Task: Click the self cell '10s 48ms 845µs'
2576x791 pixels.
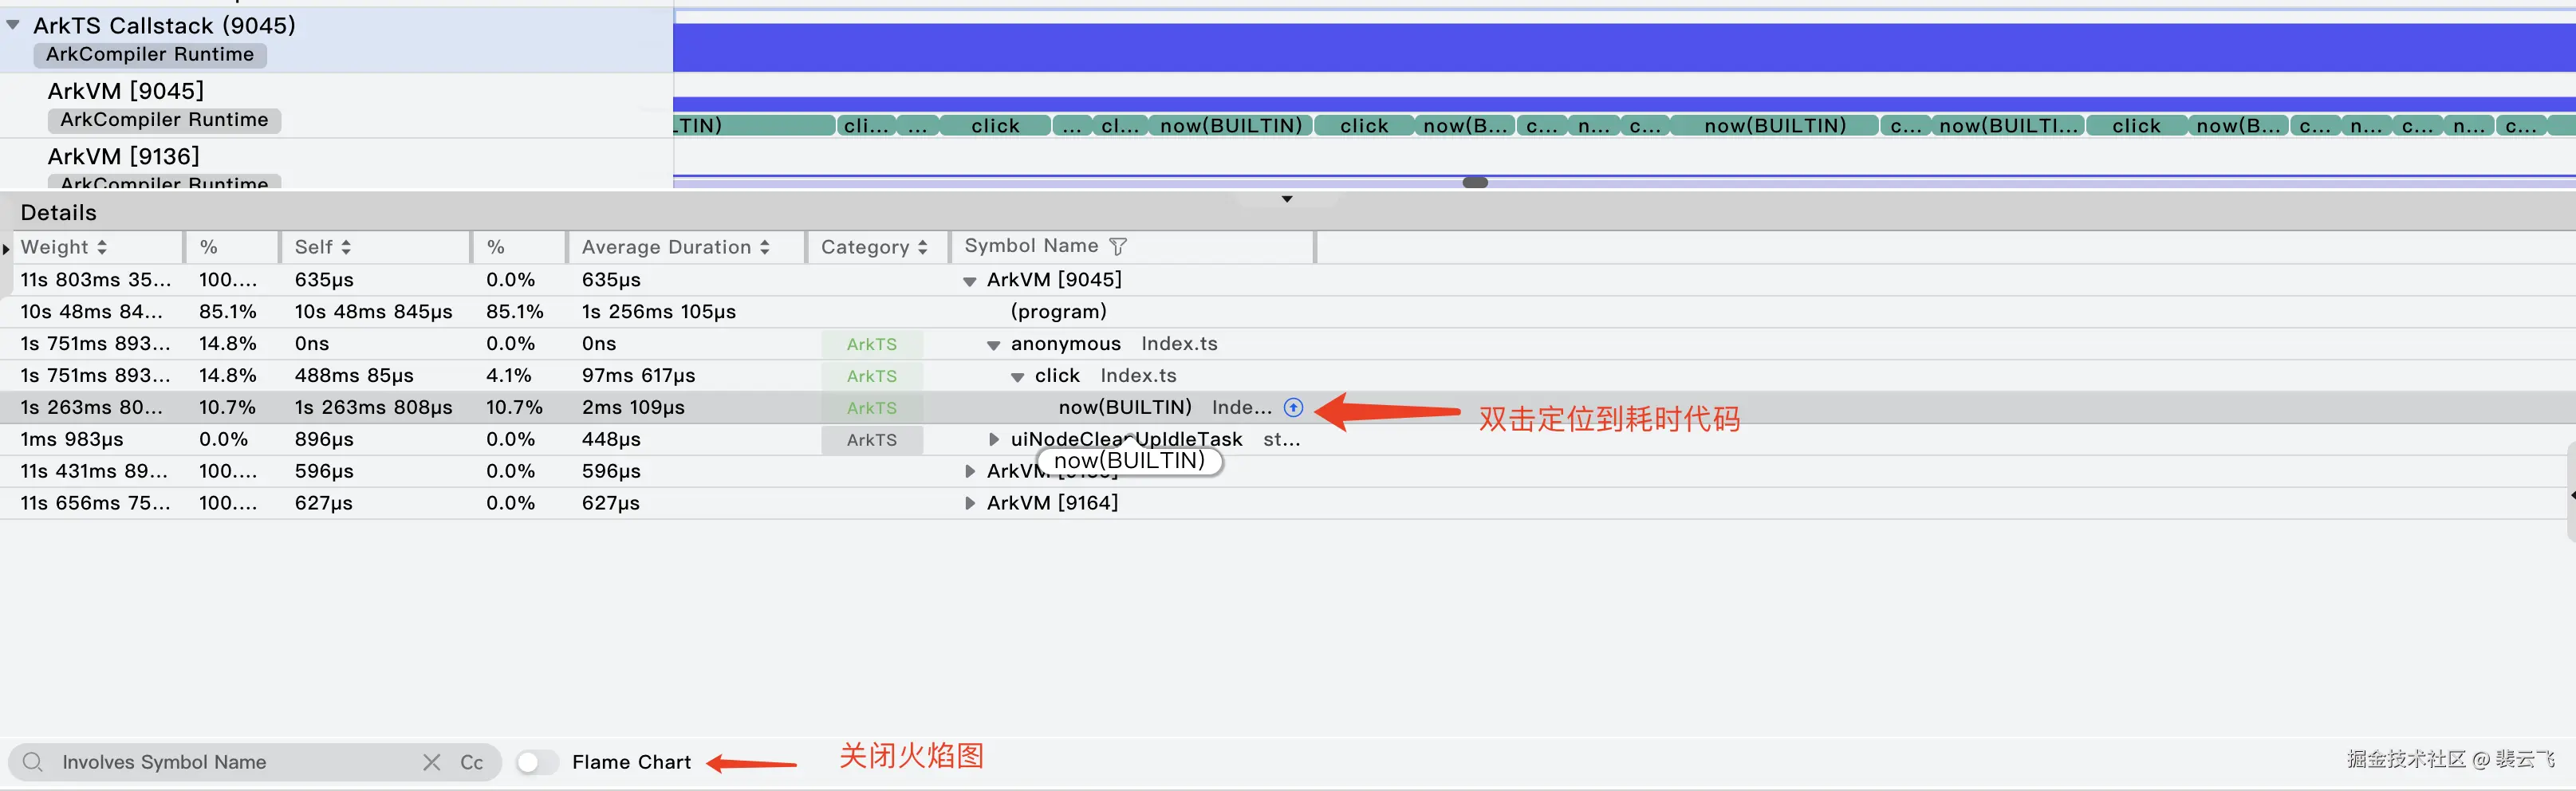Action: pos(373,311)
